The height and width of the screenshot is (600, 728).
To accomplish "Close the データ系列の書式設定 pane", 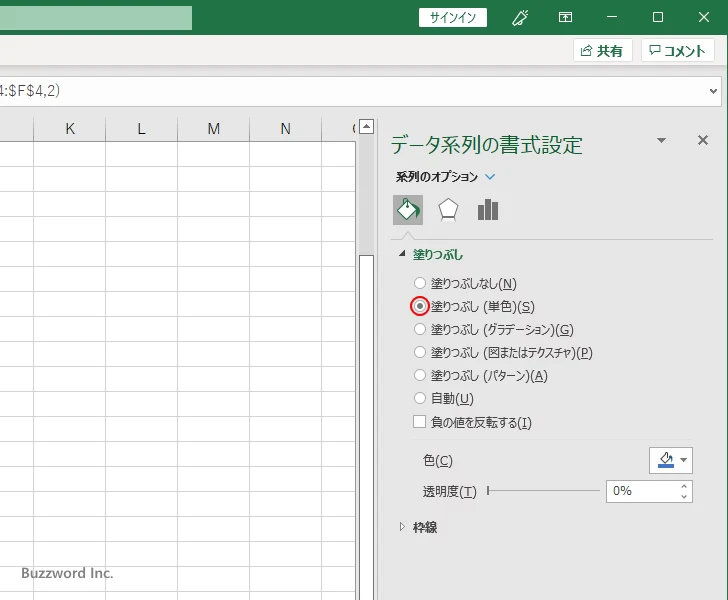I will [703, 140].
